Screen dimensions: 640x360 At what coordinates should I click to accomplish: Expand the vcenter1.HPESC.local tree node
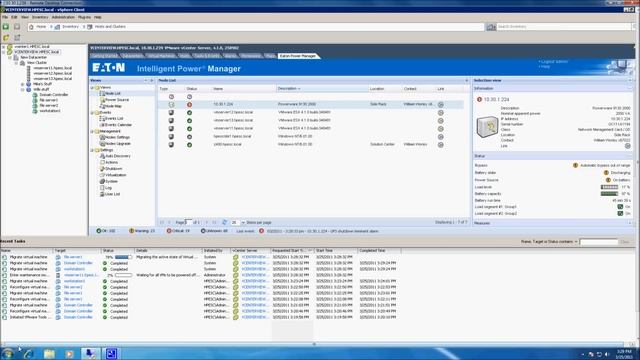[x=4, y=47]
